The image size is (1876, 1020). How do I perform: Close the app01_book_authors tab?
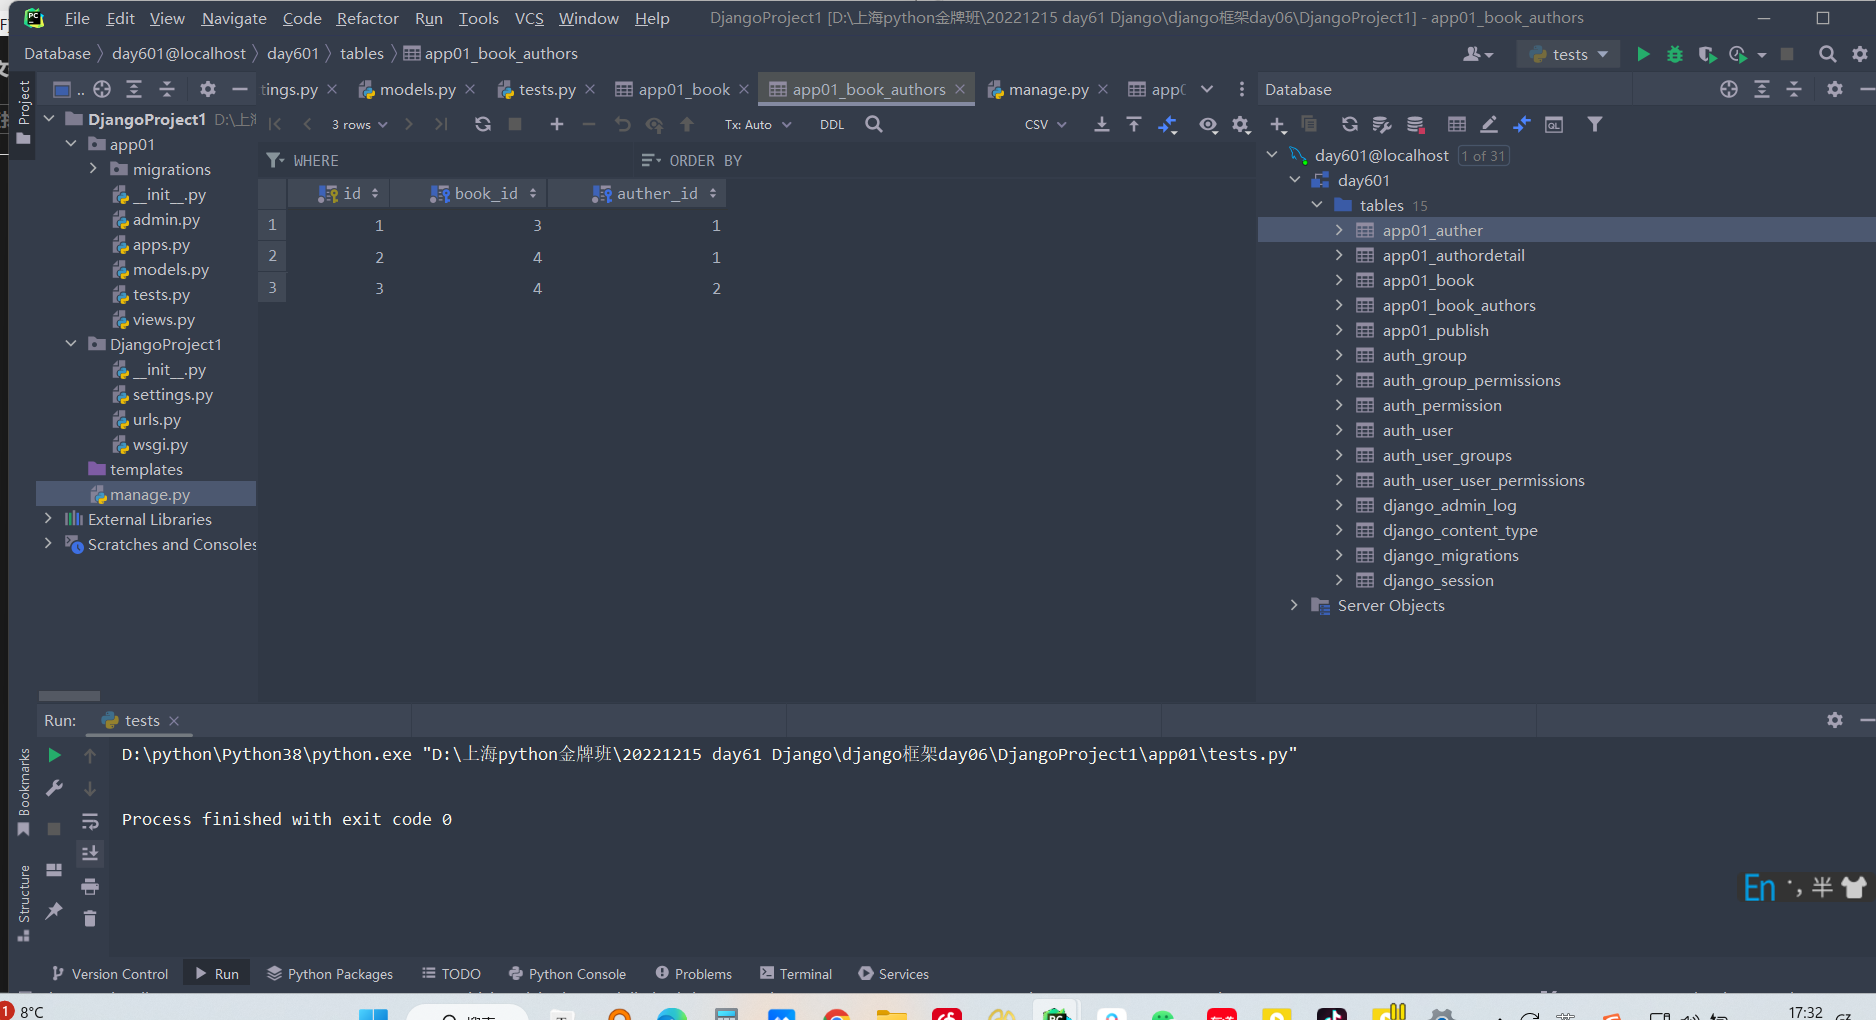pos(960,89)
